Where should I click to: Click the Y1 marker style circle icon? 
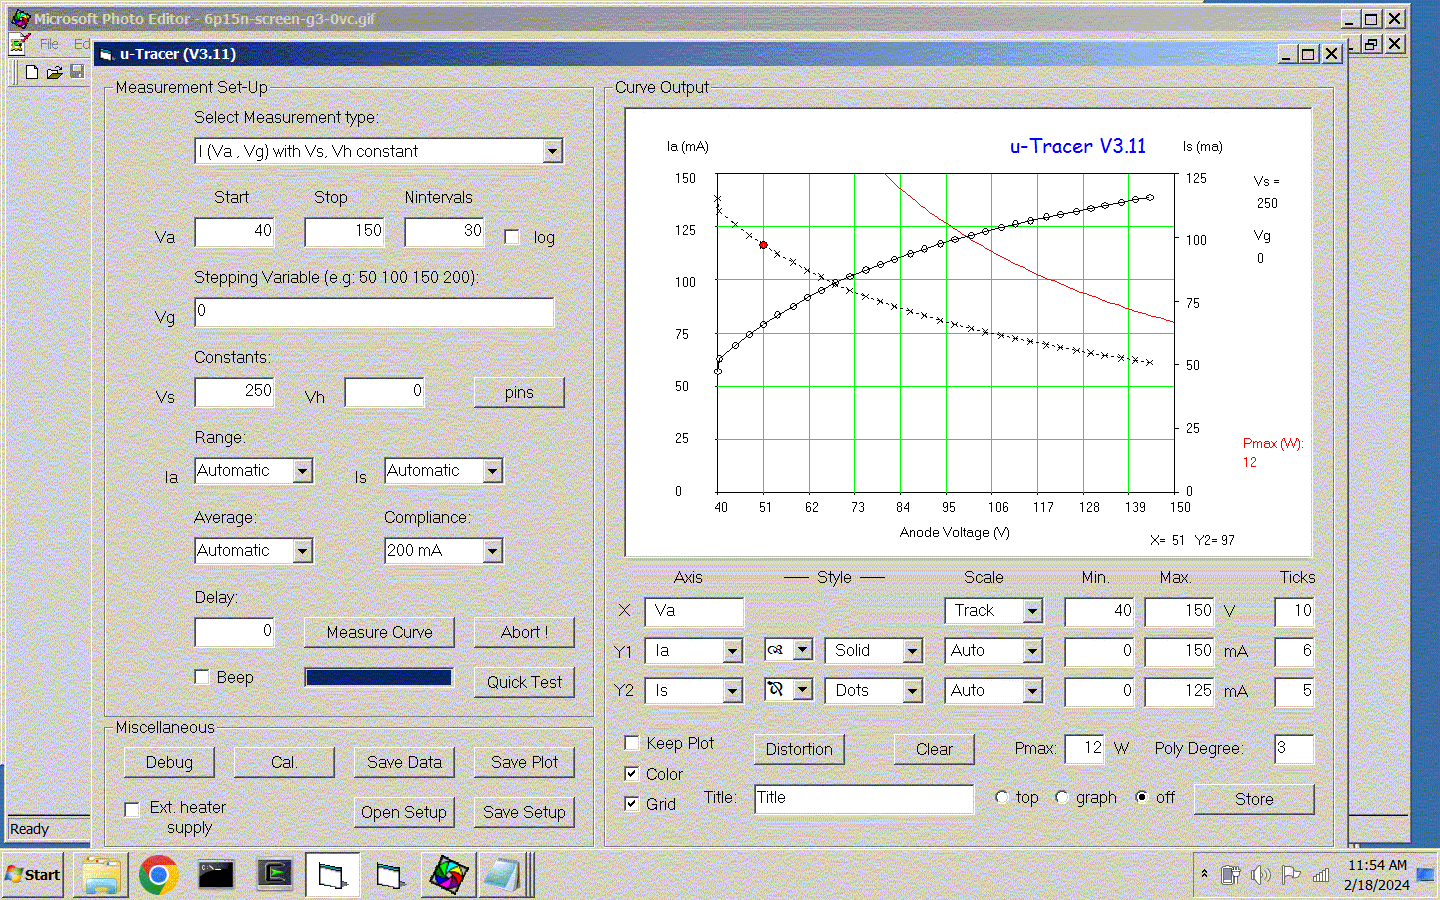point(776,650)
